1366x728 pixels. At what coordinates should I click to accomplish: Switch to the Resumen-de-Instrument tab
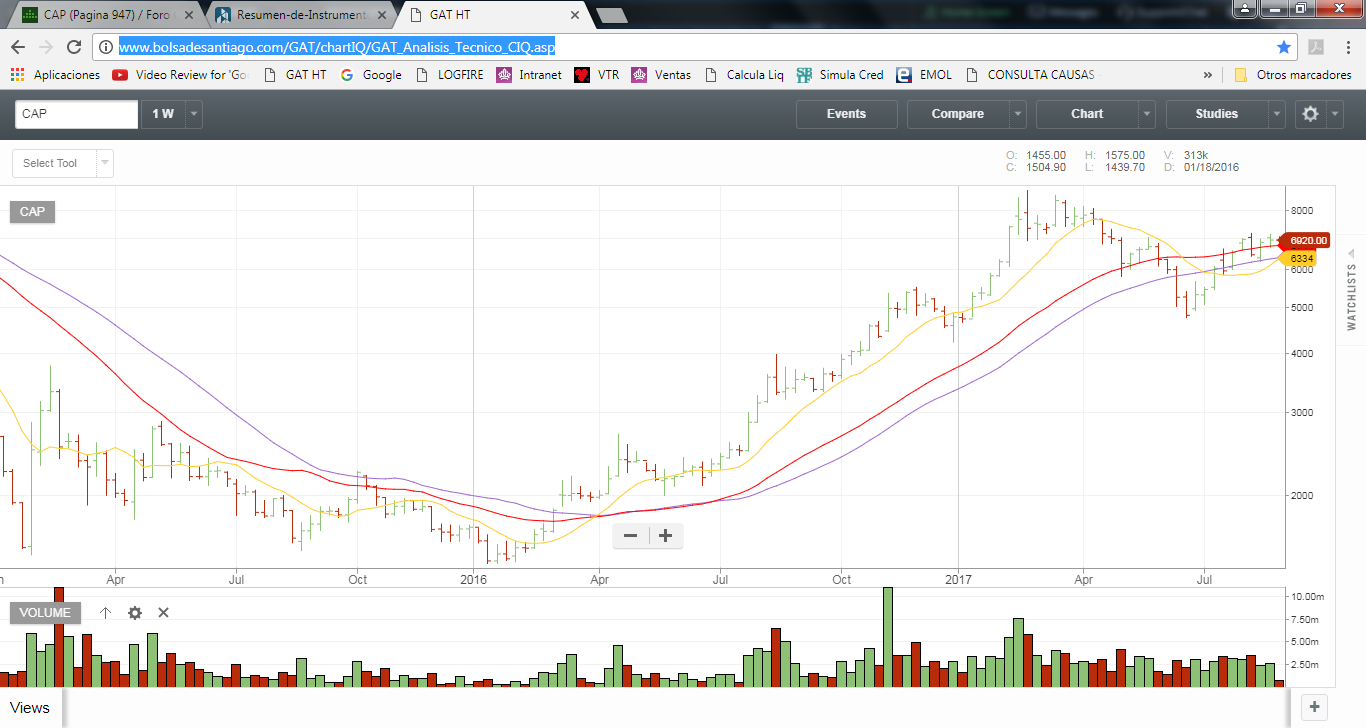pyautogui.click(x=299, y=15)
